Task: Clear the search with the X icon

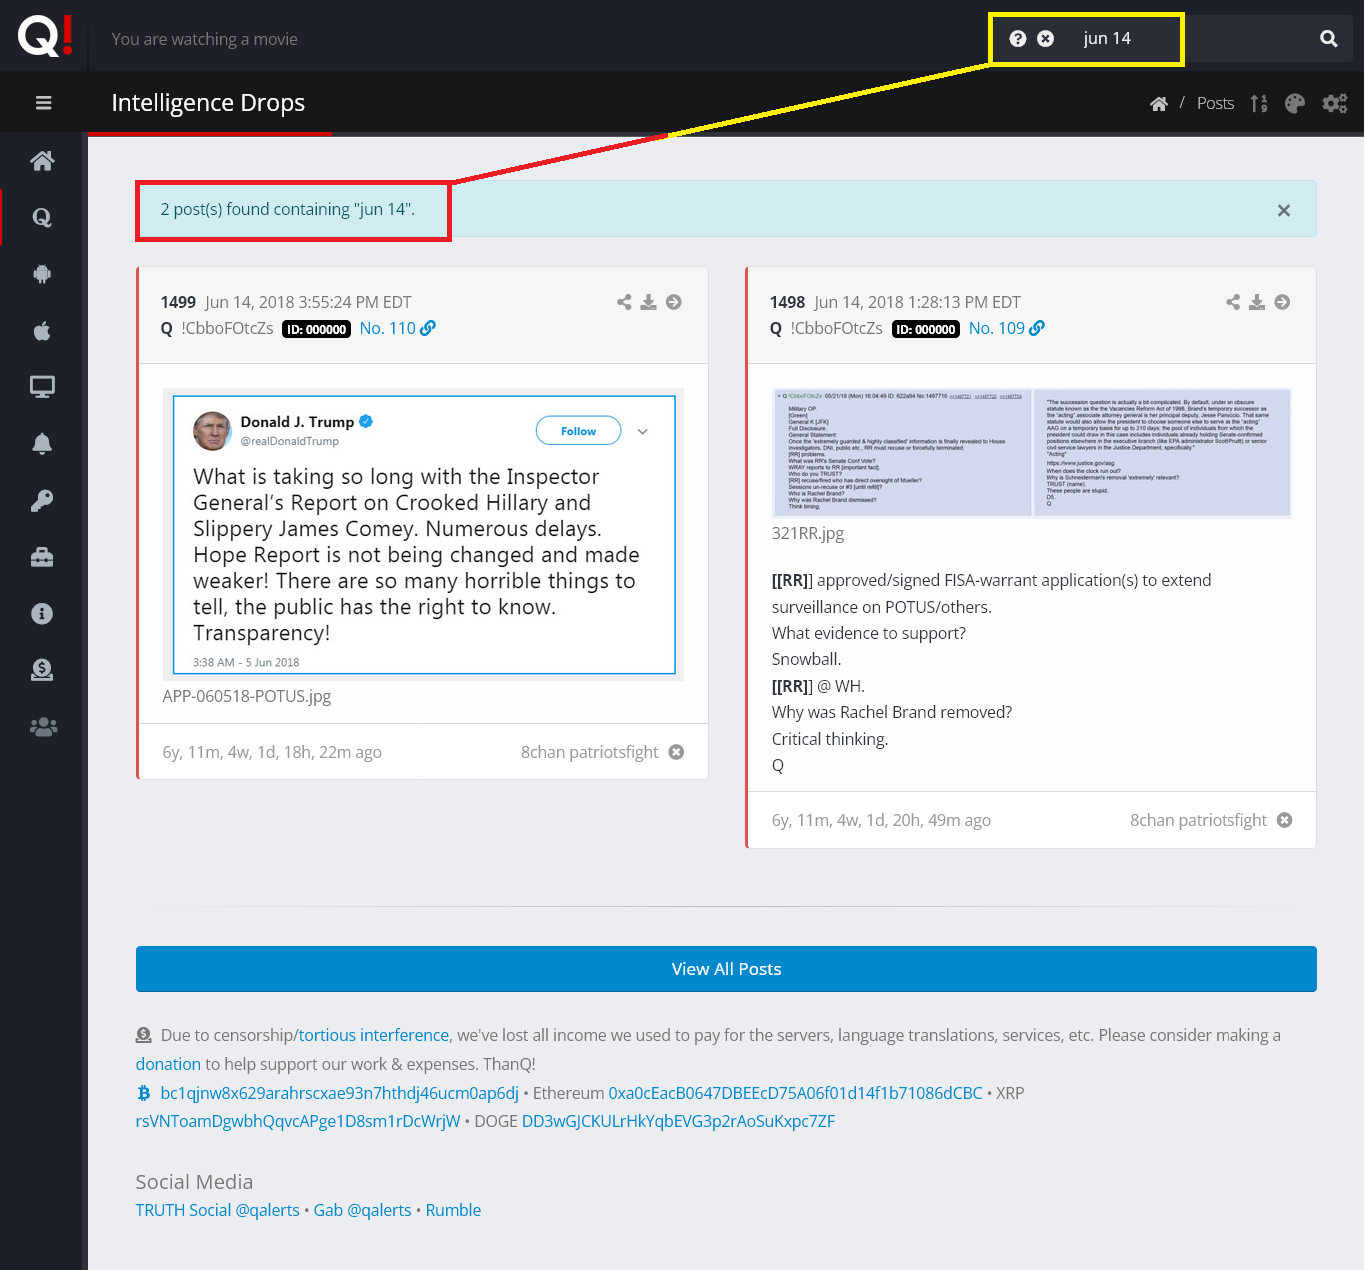Action: click(1045, 39)
